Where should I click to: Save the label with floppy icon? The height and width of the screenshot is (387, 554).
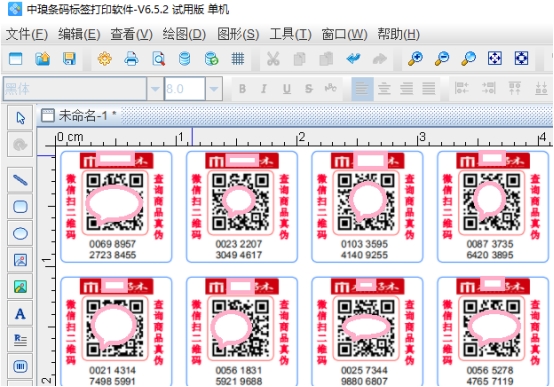coord(69,59)
